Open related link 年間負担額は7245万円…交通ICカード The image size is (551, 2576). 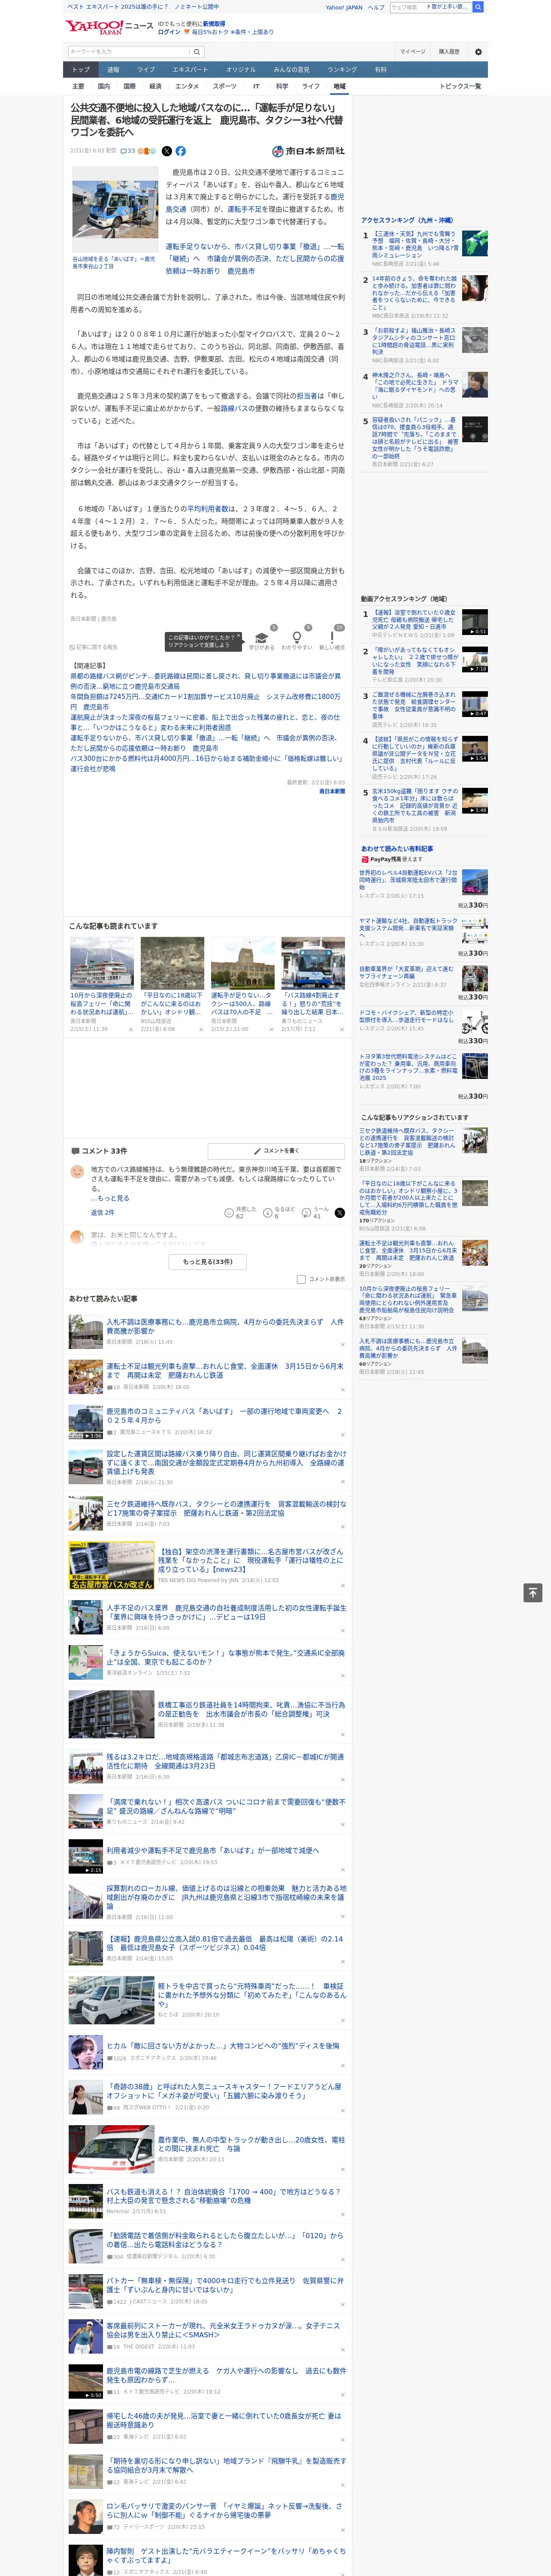coord(205,701)
